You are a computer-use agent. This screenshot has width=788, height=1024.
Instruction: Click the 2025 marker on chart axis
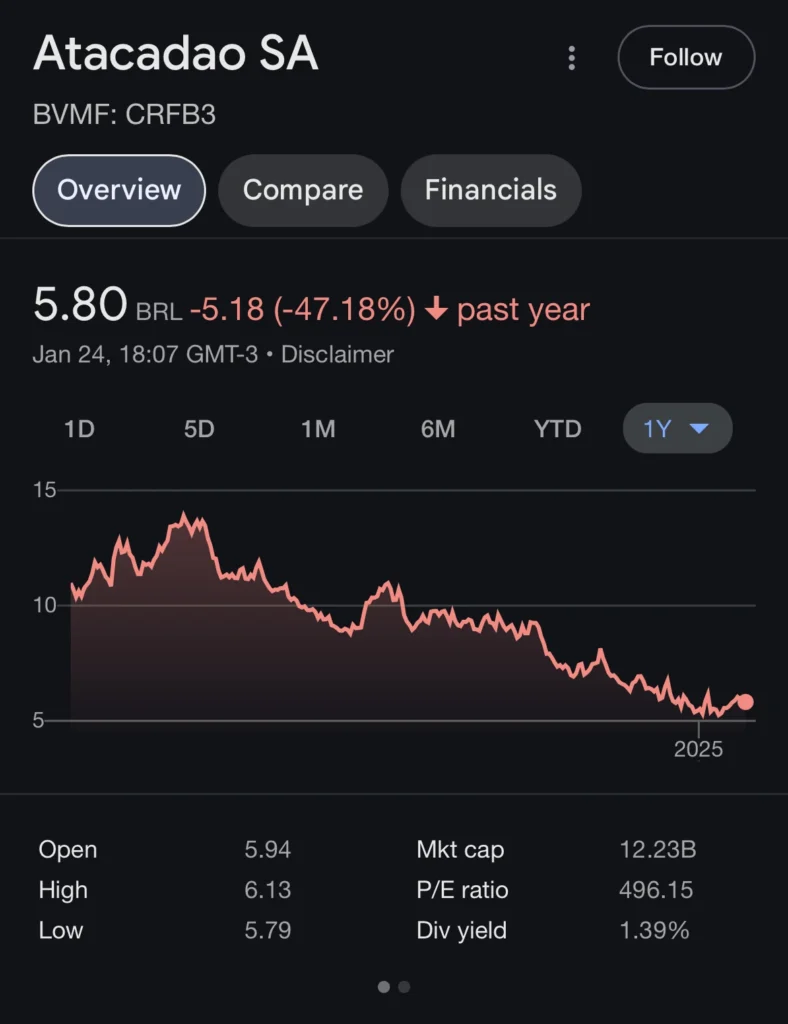[x=698, y=749]
